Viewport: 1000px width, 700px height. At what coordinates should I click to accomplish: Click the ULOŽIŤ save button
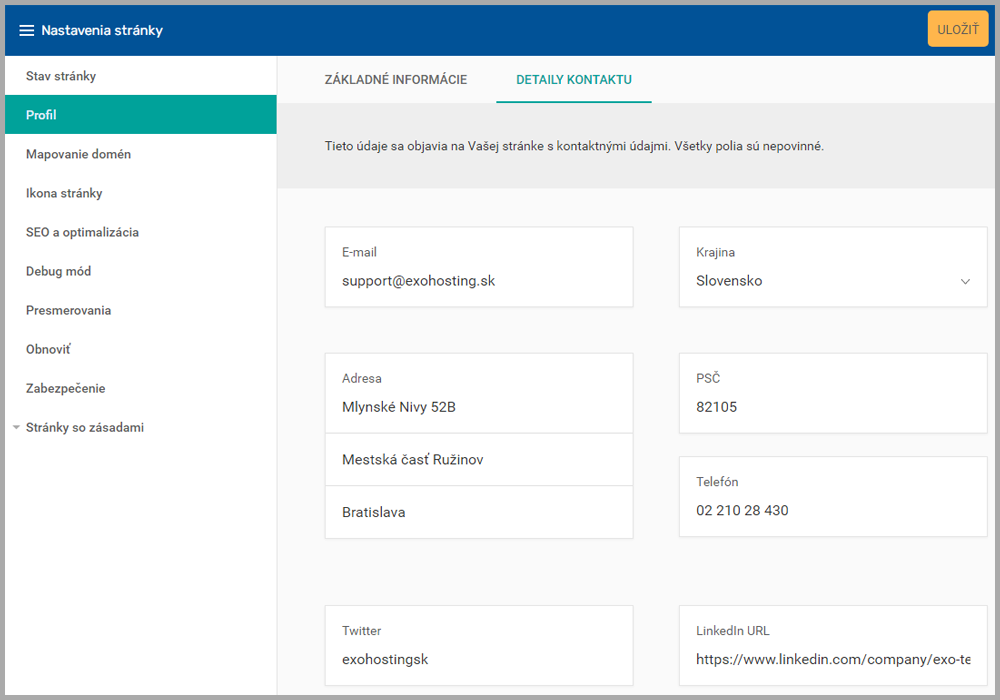click(x=957, y=29)
